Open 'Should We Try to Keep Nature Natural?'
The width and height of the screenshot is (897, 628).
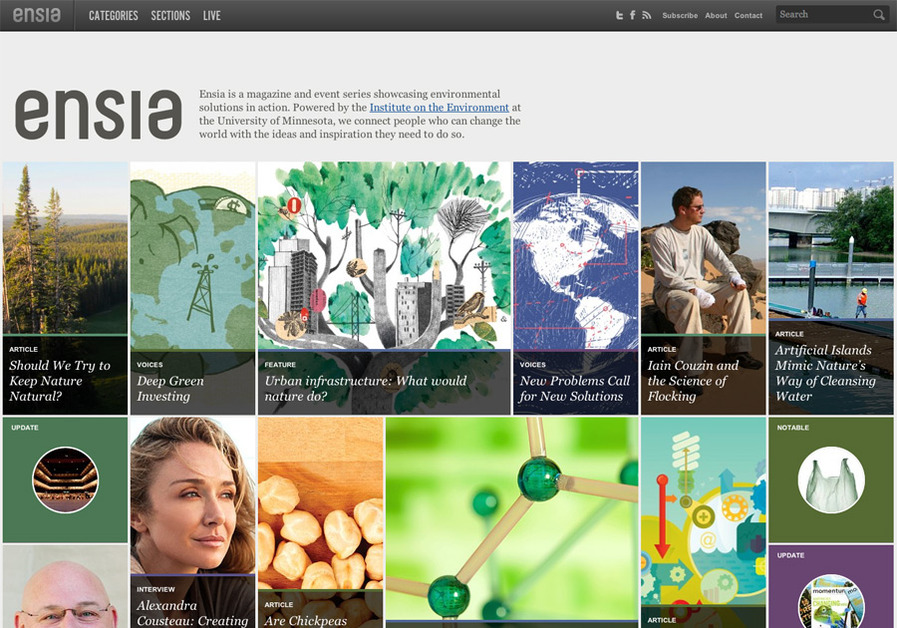[x=59, y=380]
